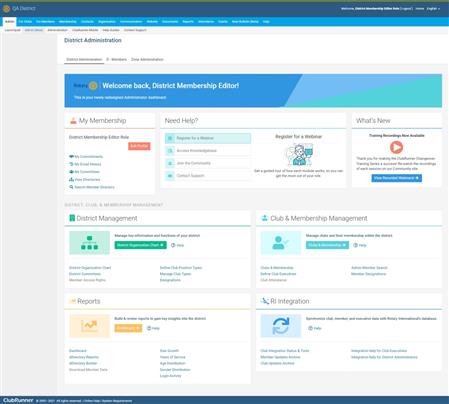Open the Search Member Directory link

[92, 187]
